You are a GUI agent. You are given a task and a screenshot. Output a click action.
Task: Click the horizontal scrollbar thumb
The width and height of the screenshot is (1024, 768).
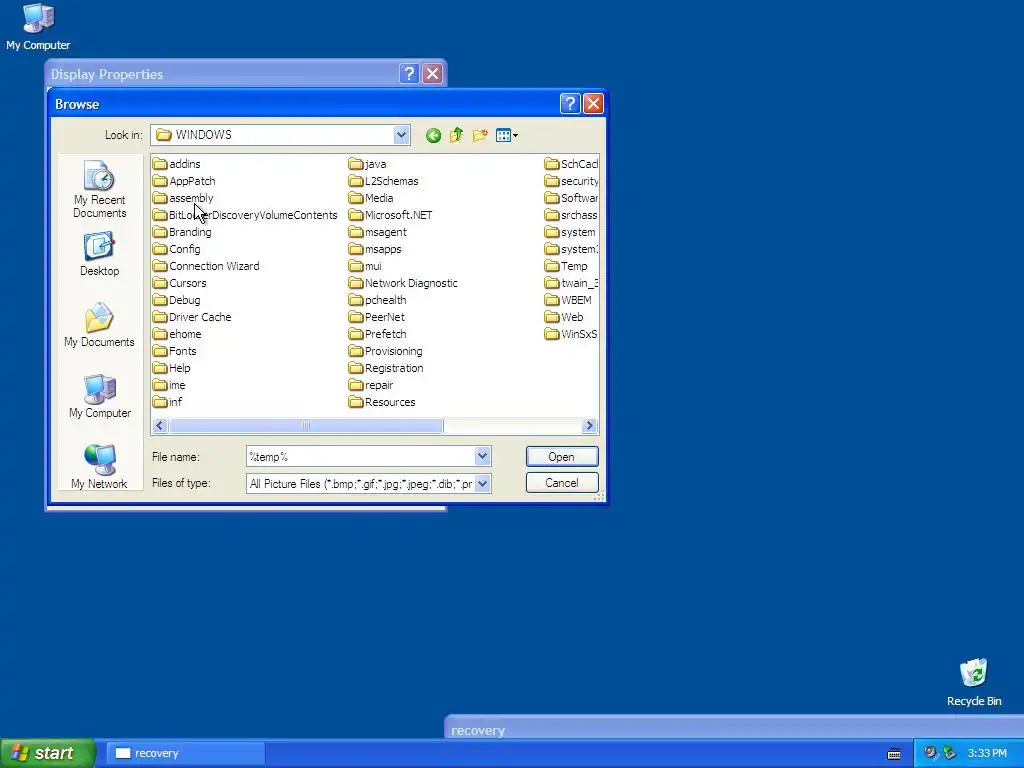306,426
